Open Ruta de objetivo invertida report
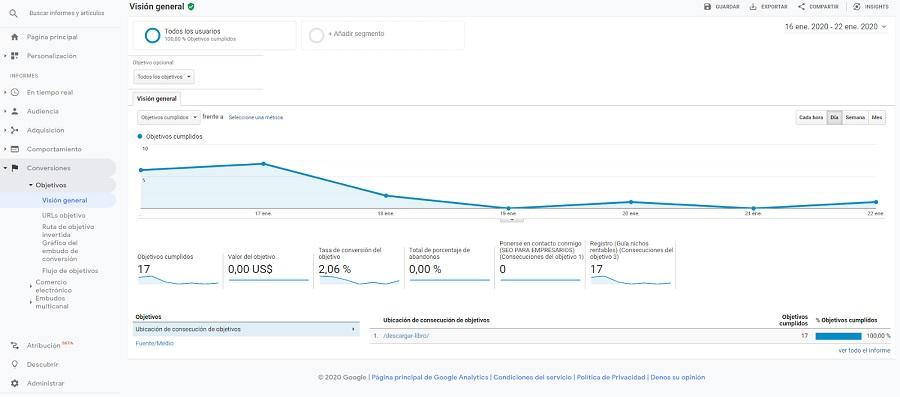This screenshot has height=397, width=900. [68, 231]
